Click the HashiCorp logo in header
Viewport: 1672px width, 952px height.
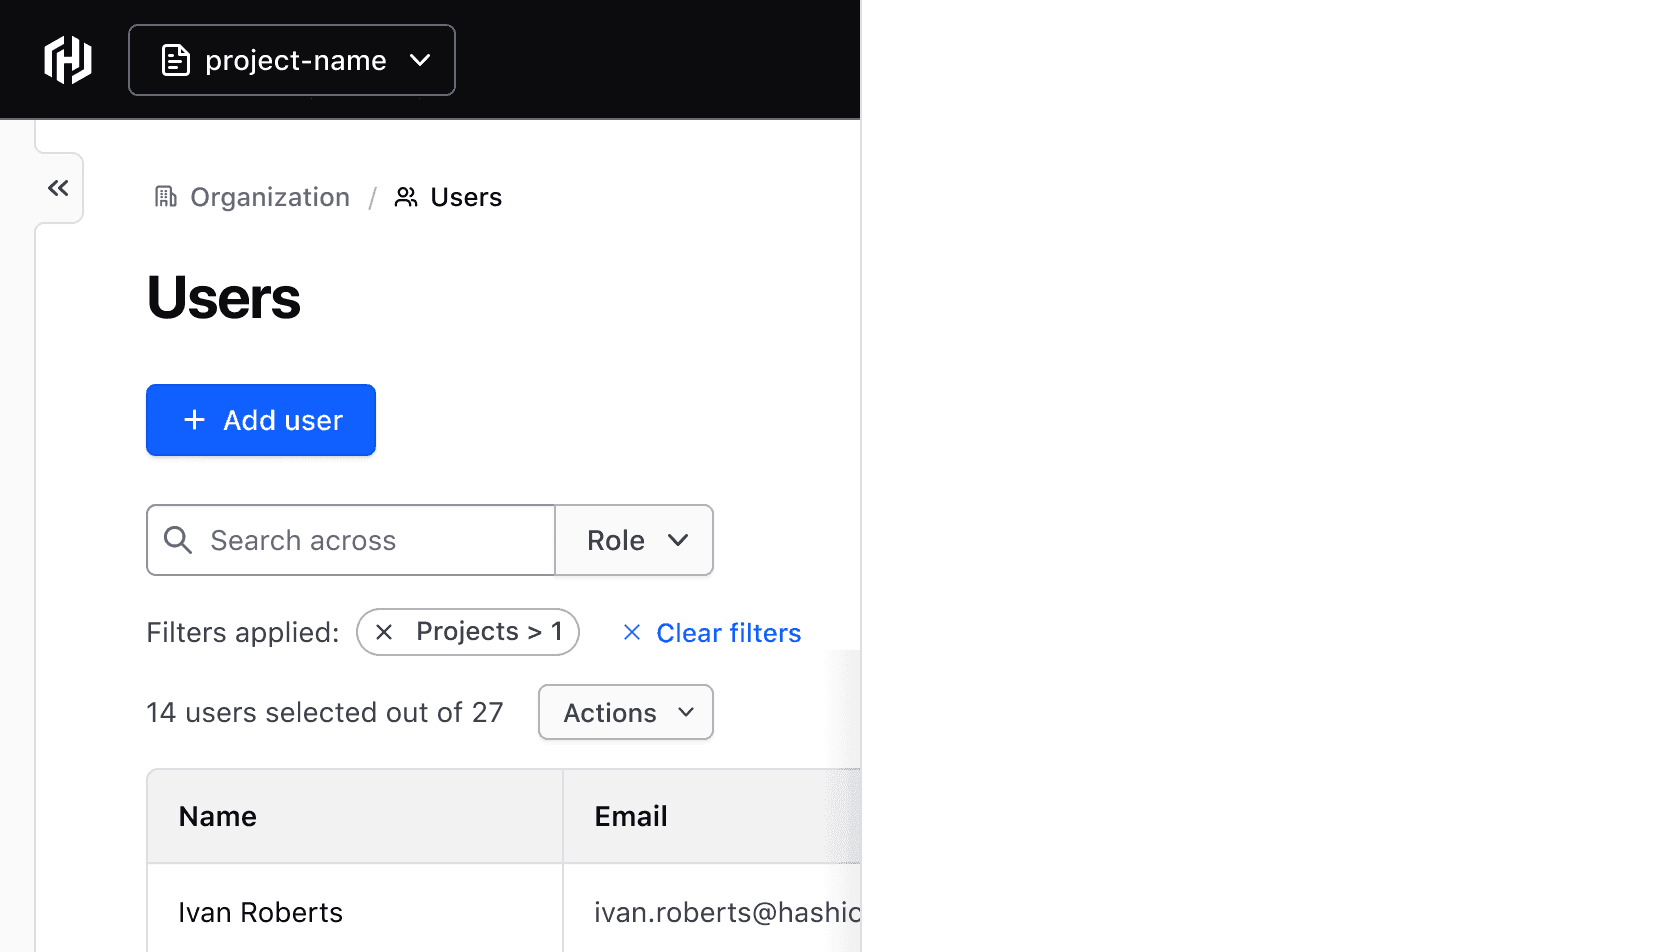(x=68, y=60)
